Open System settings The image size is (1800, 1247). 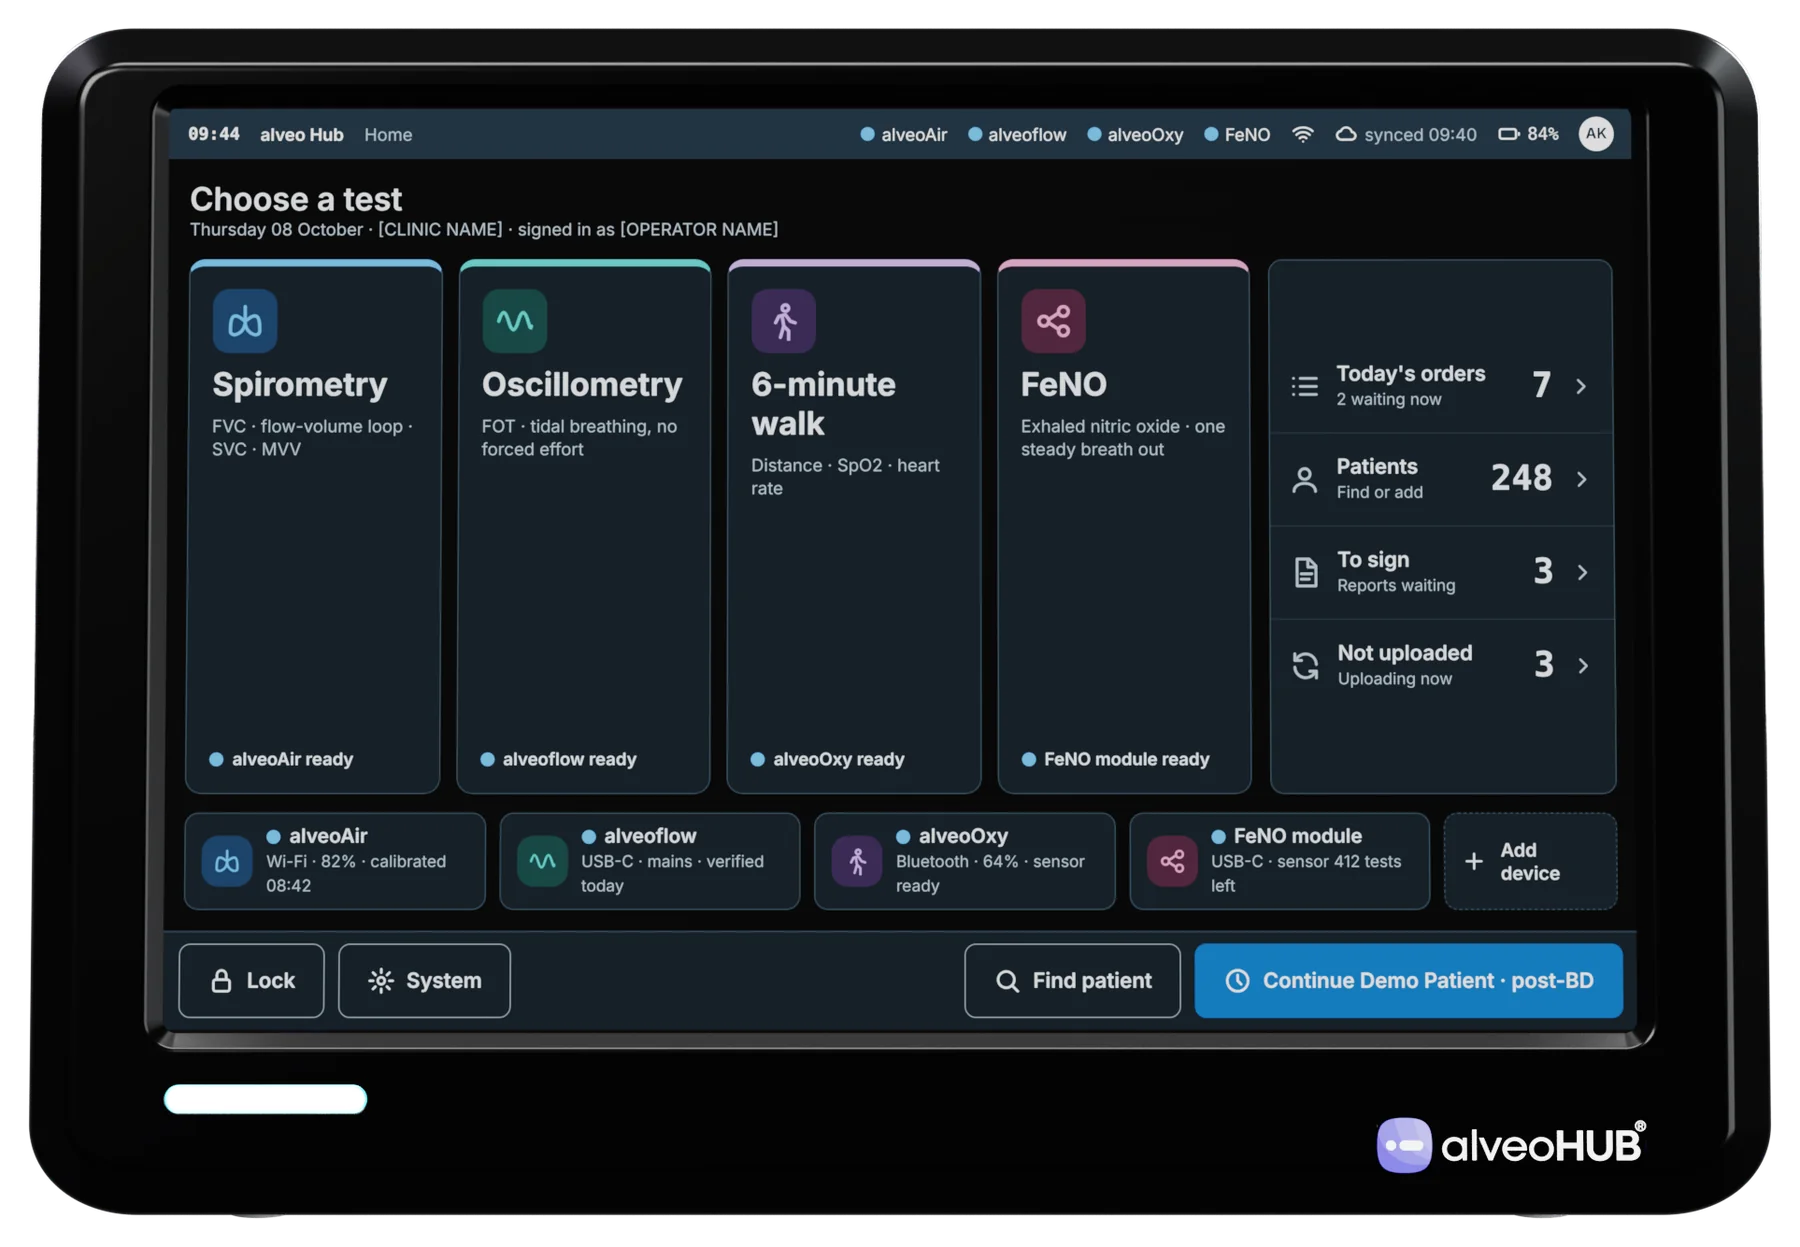tap(424, 981)
